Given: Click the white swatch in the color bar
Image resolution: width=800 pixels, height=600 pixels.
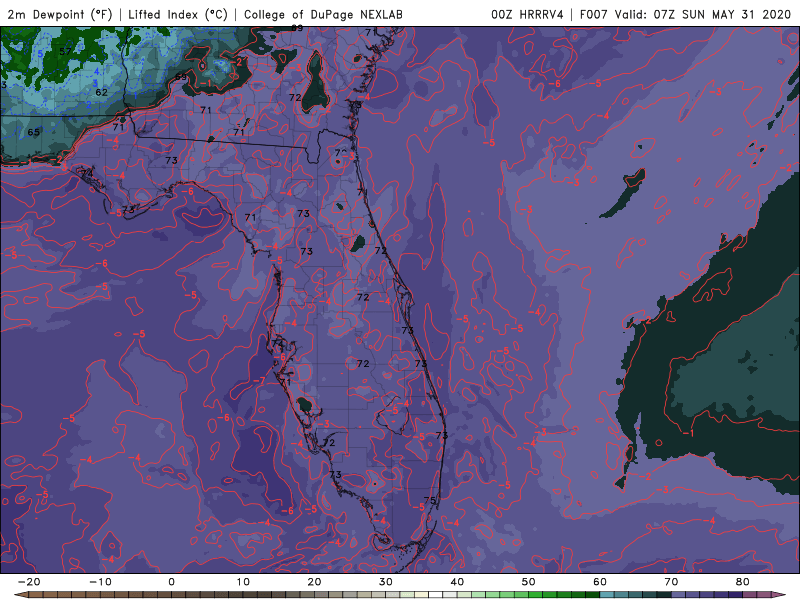Looking at the screenshot, I should click(436, 595).
